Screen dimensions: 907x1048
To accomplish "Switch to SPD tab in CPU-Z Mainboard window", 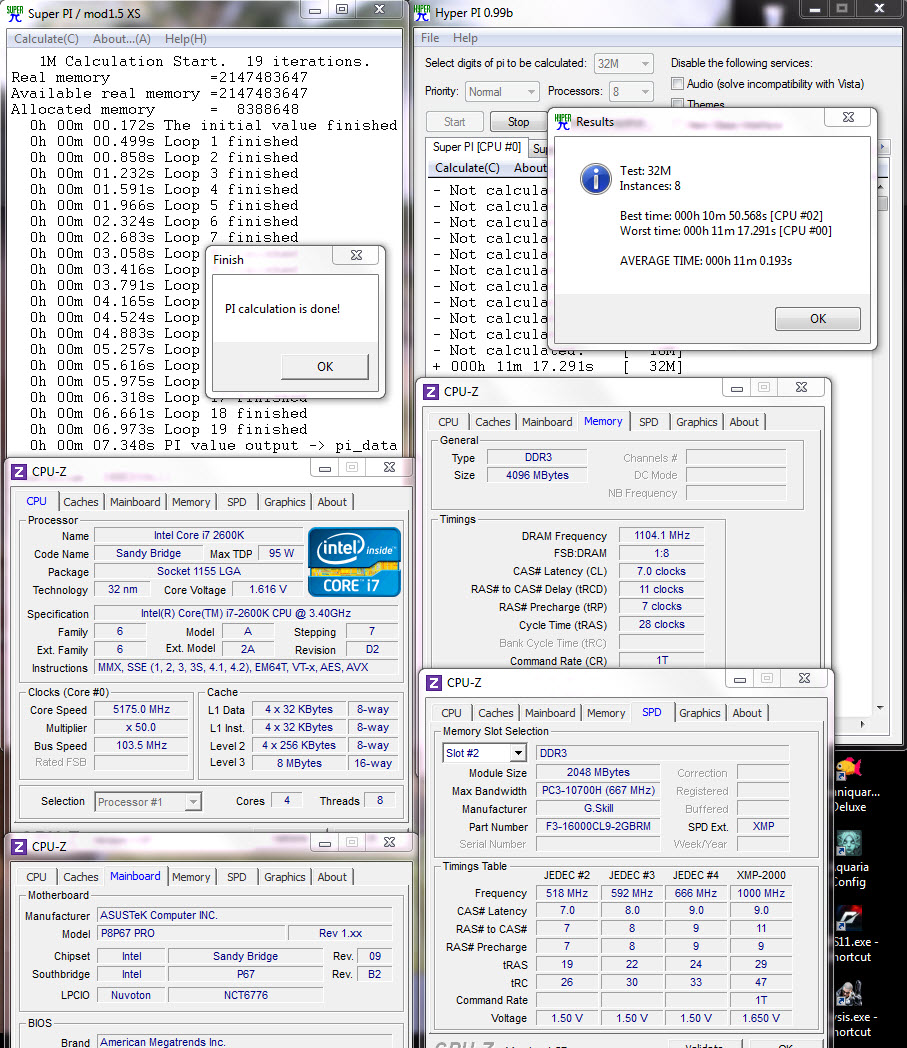I will tap(236, 877).
